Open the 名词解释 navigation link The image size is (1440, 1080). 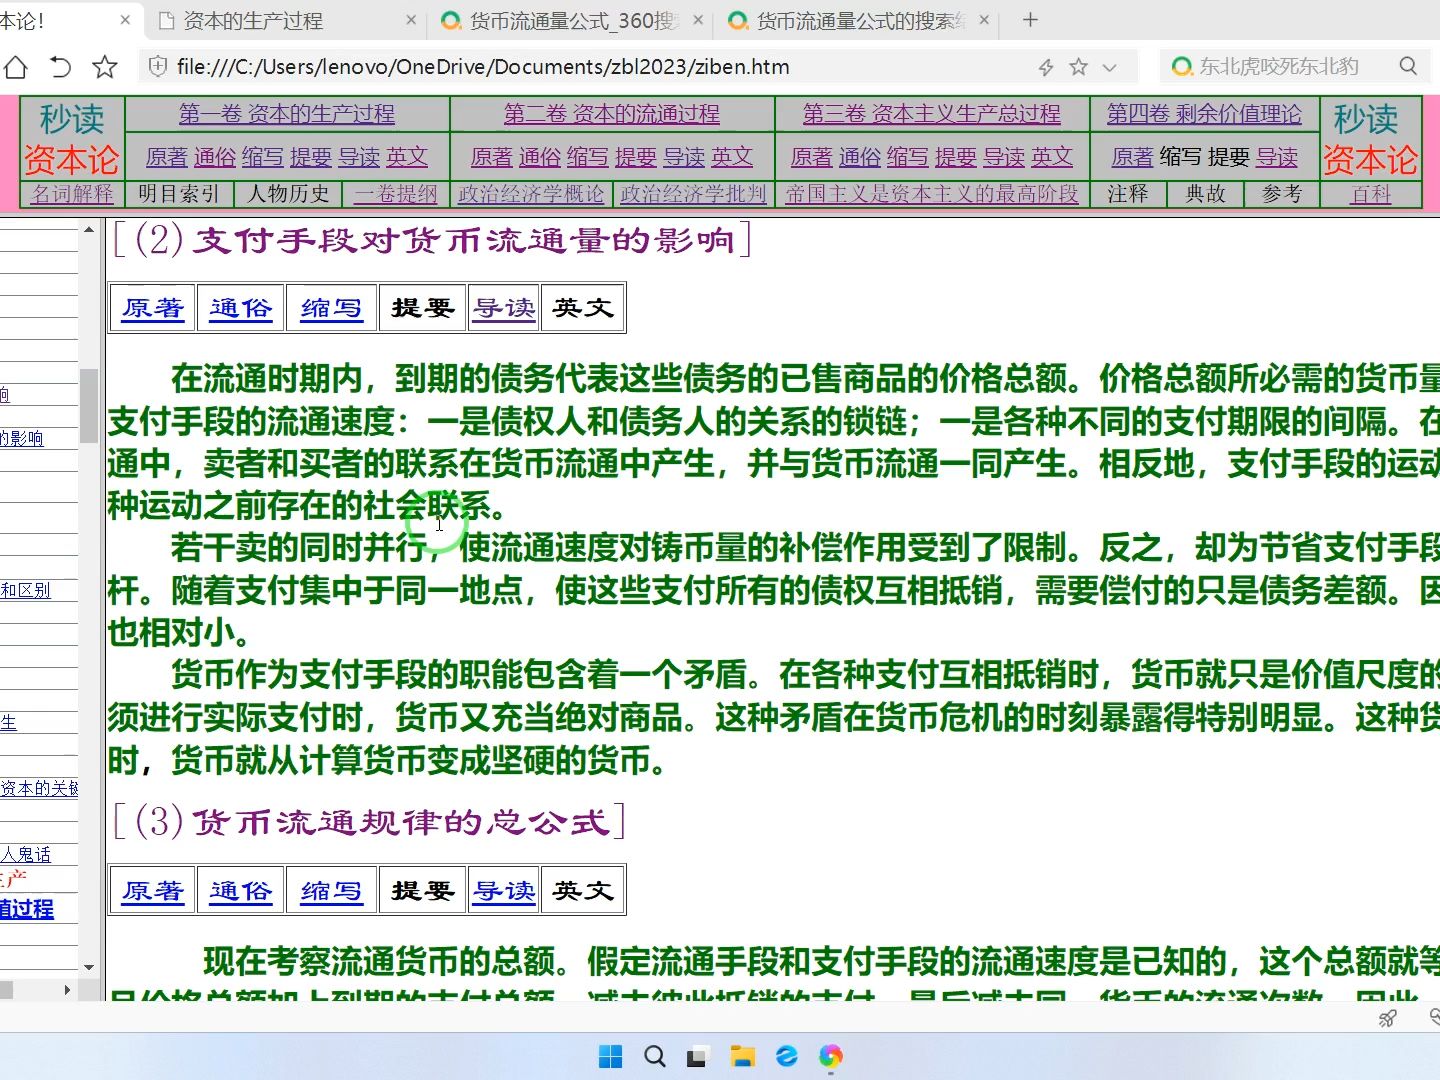click(x=72, y=194)
